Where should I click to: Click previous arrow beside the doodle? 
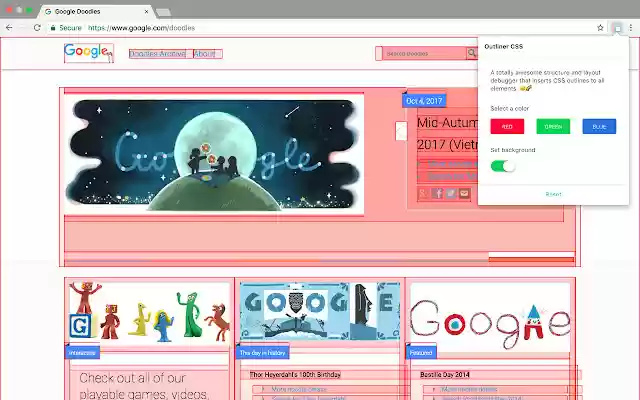401,131
